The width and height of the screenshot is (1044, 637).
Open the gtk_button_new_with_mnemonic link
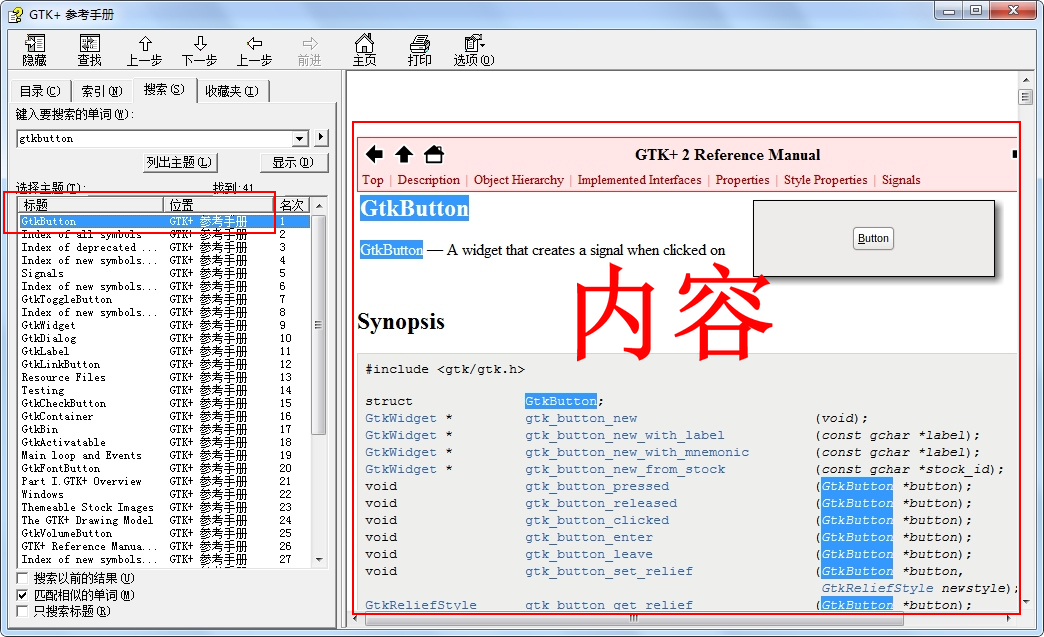coord(637,452)
